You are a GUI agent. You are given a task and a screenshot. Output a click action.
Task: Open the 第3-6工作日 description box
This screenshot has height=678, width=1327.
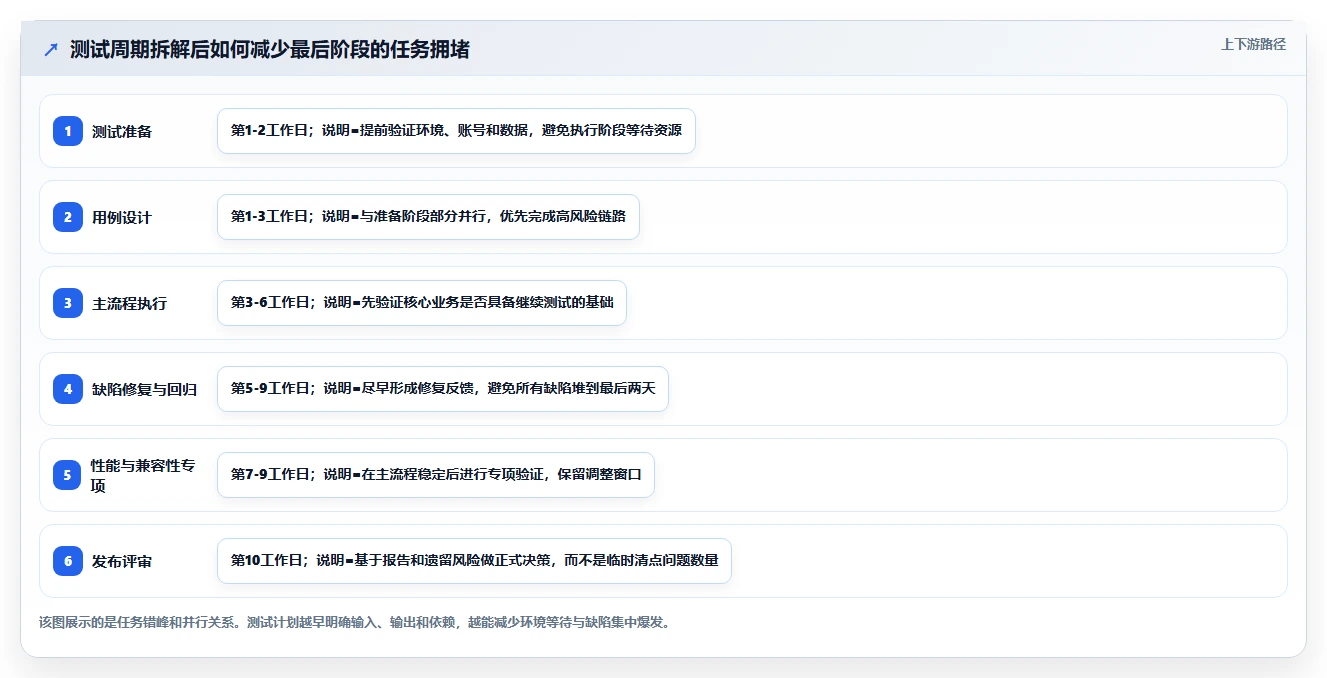click(x=422, y=303)
